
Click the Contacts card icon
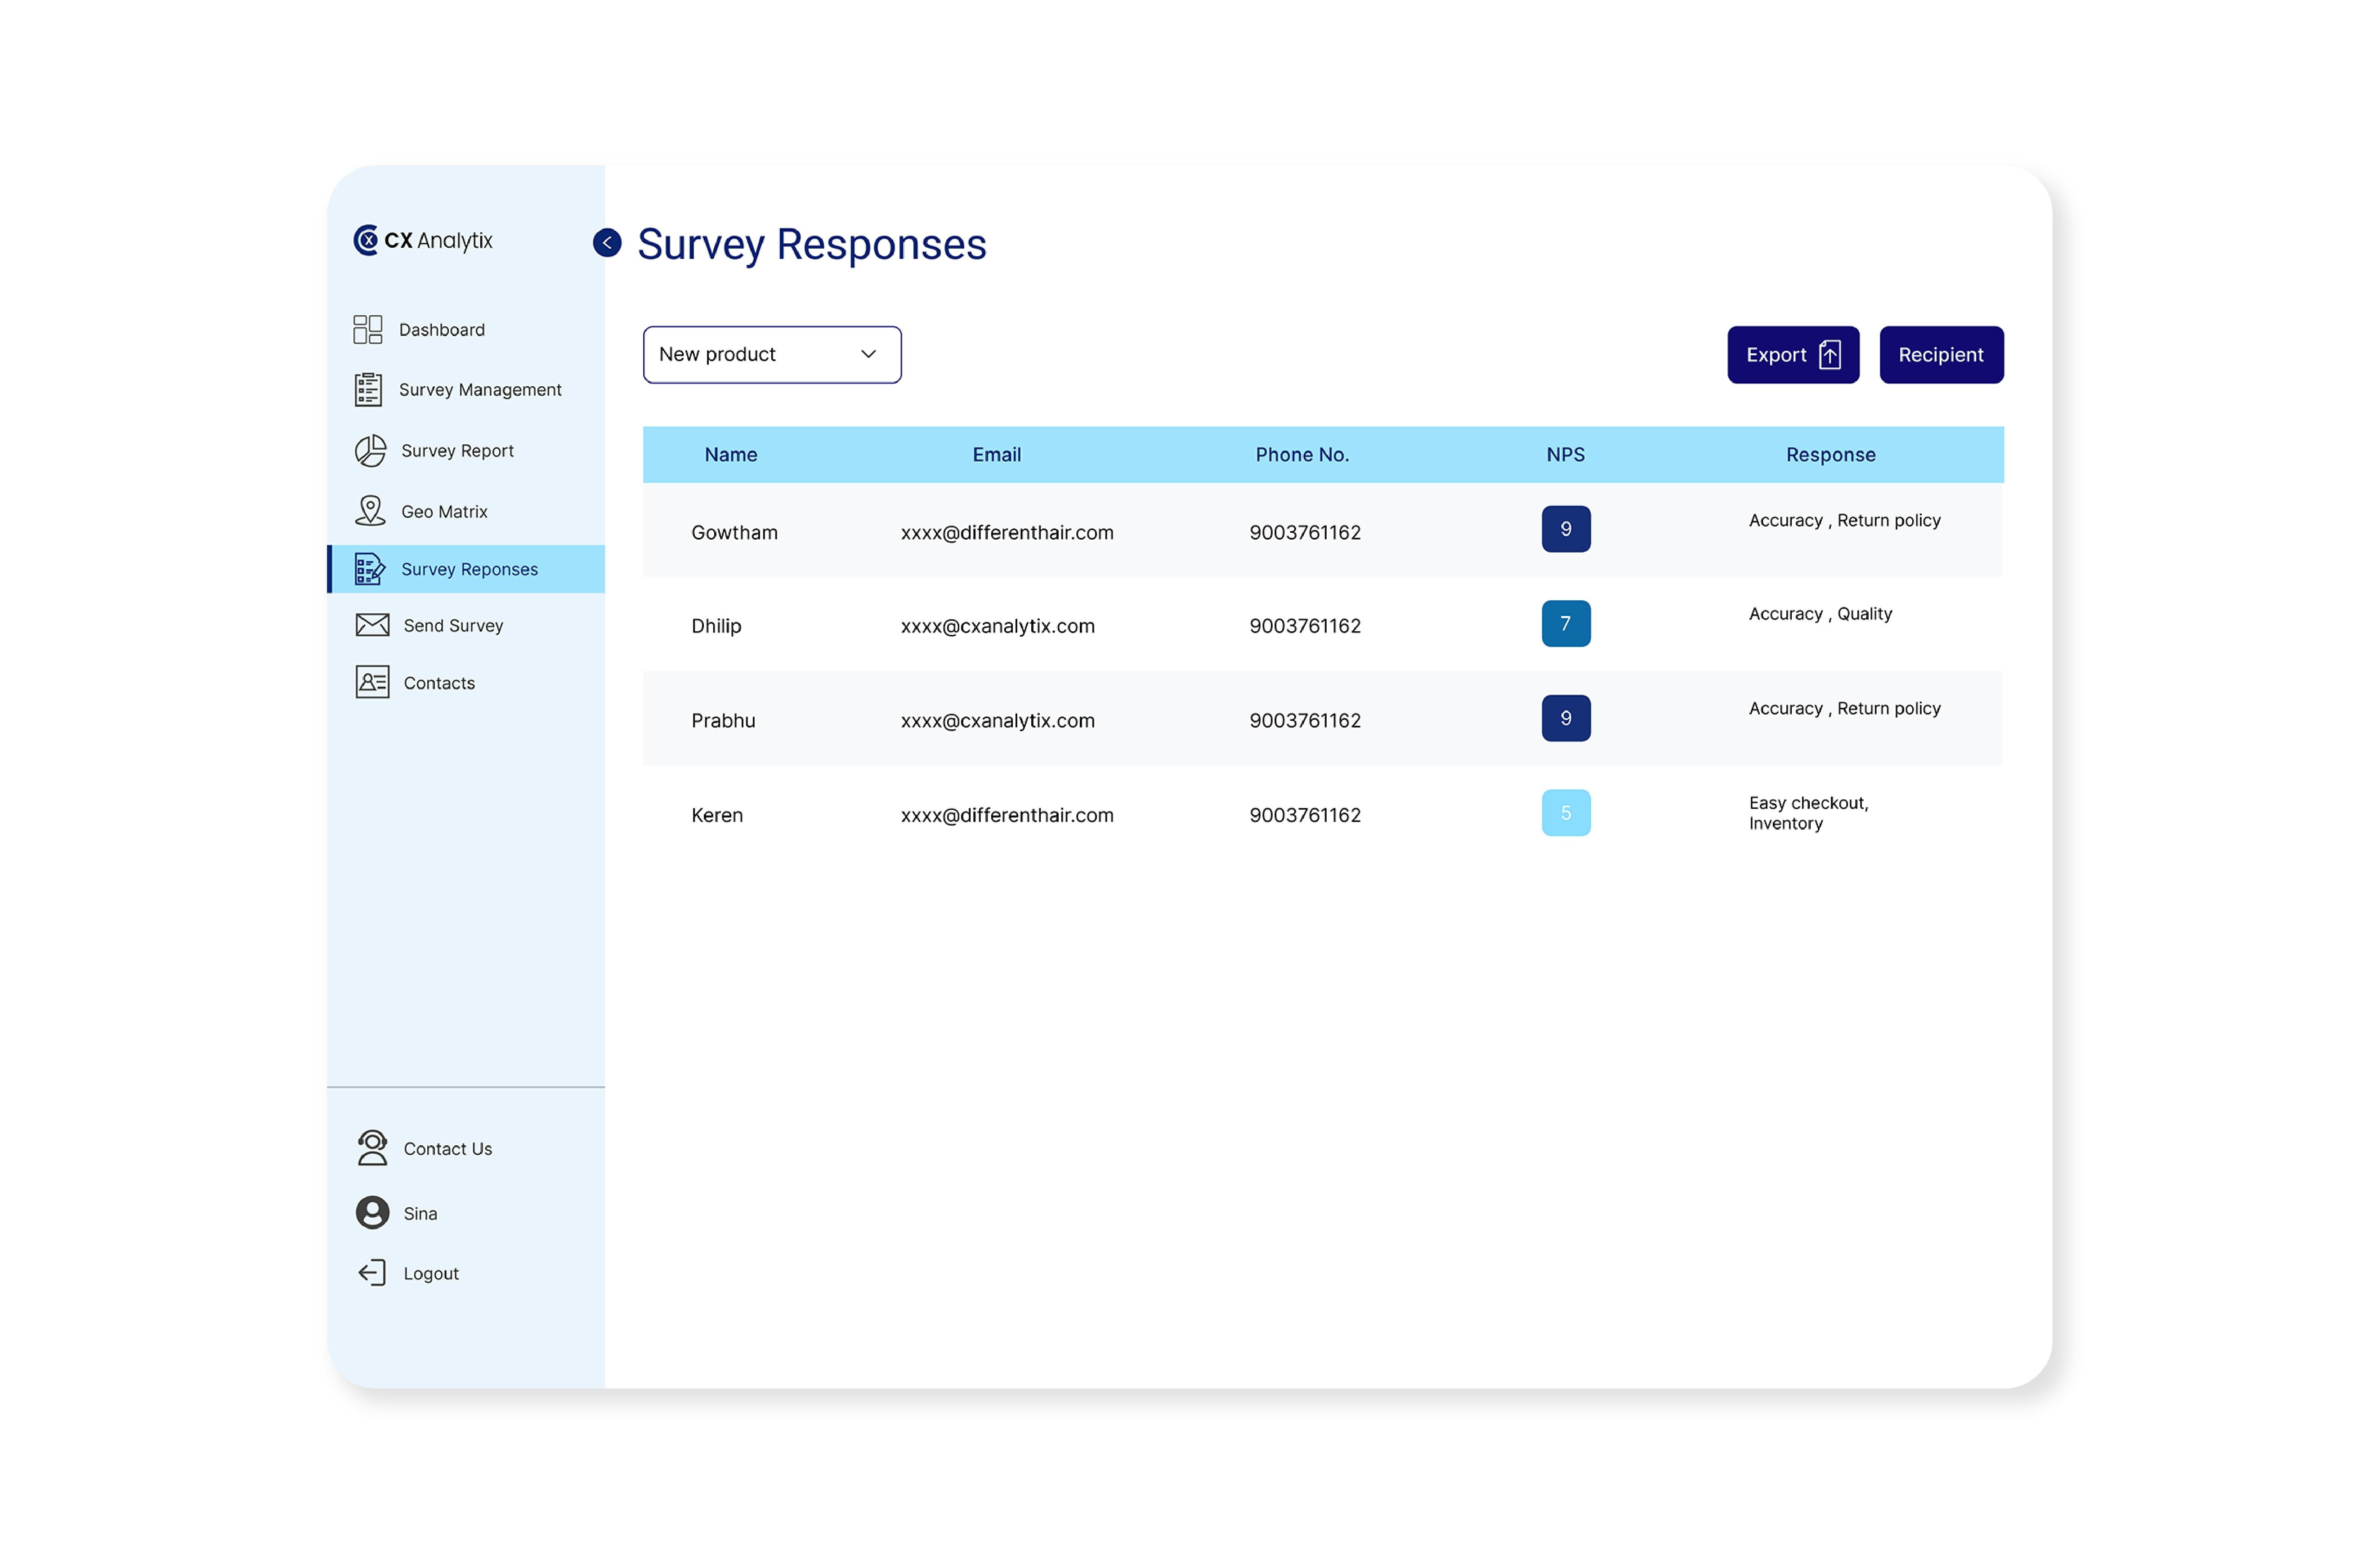[372, 682]
